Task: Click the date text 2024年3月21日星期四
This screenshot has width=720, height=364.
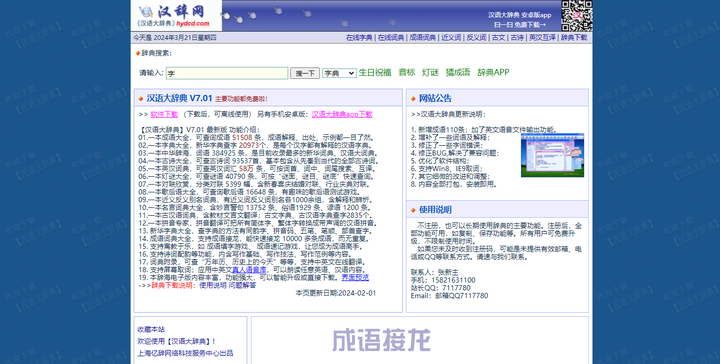Action: click(x=185, y=38)
